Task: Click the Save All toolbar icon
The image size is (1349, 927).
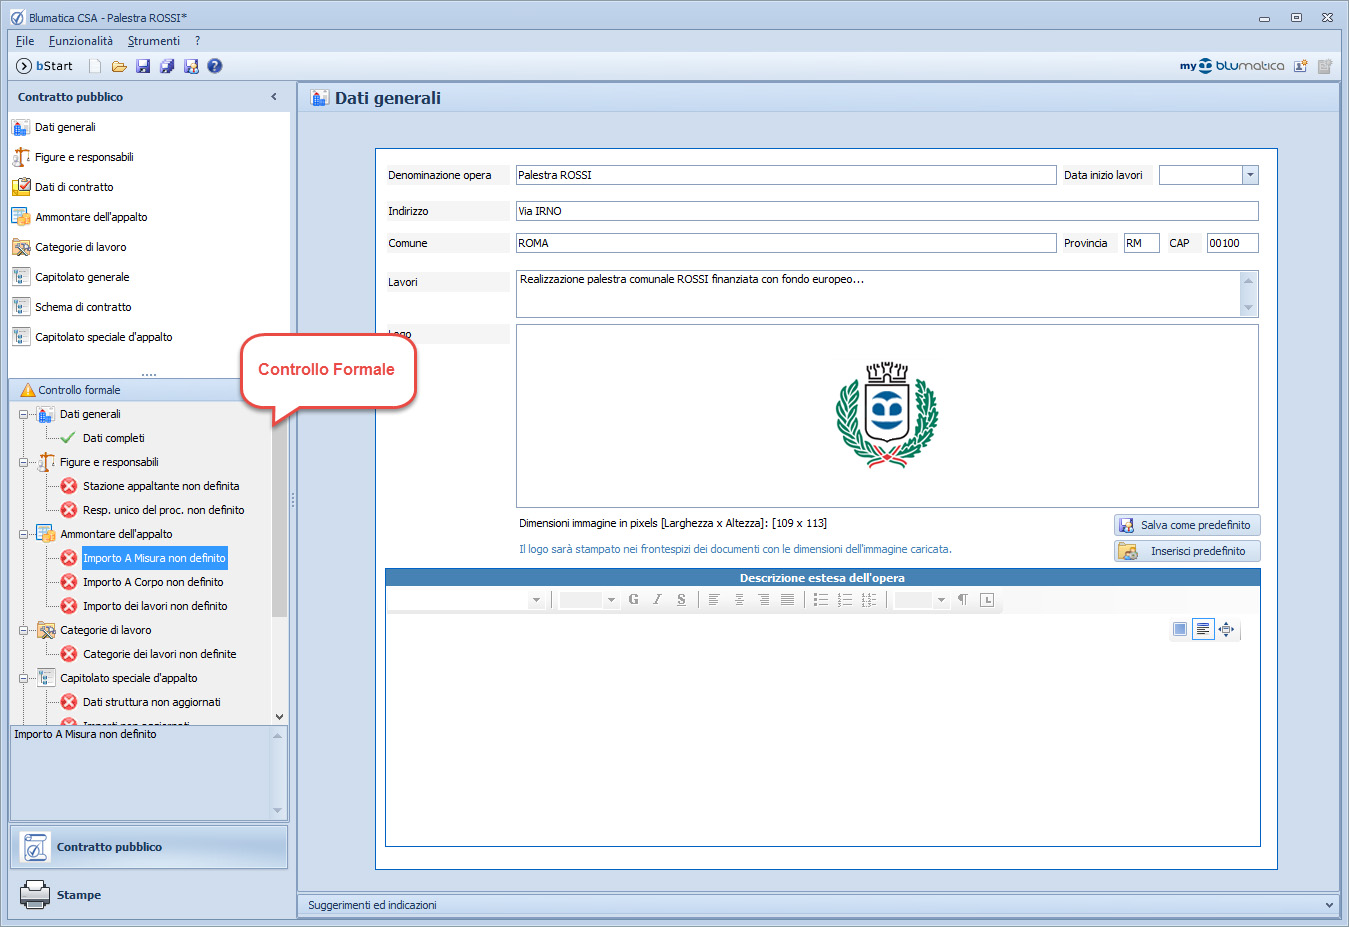Action: 167,66
